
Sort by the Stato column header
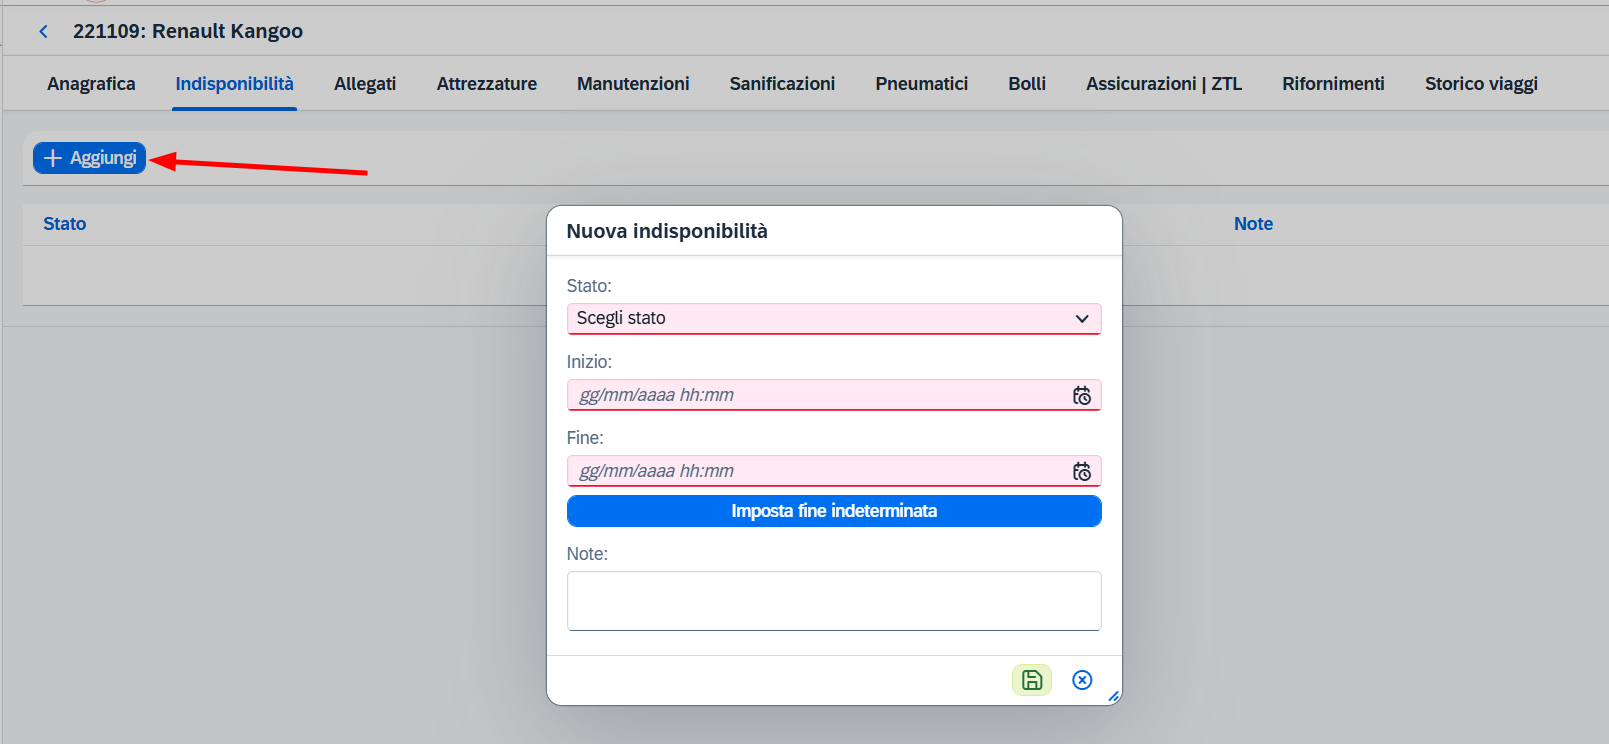tap(65, 224)
